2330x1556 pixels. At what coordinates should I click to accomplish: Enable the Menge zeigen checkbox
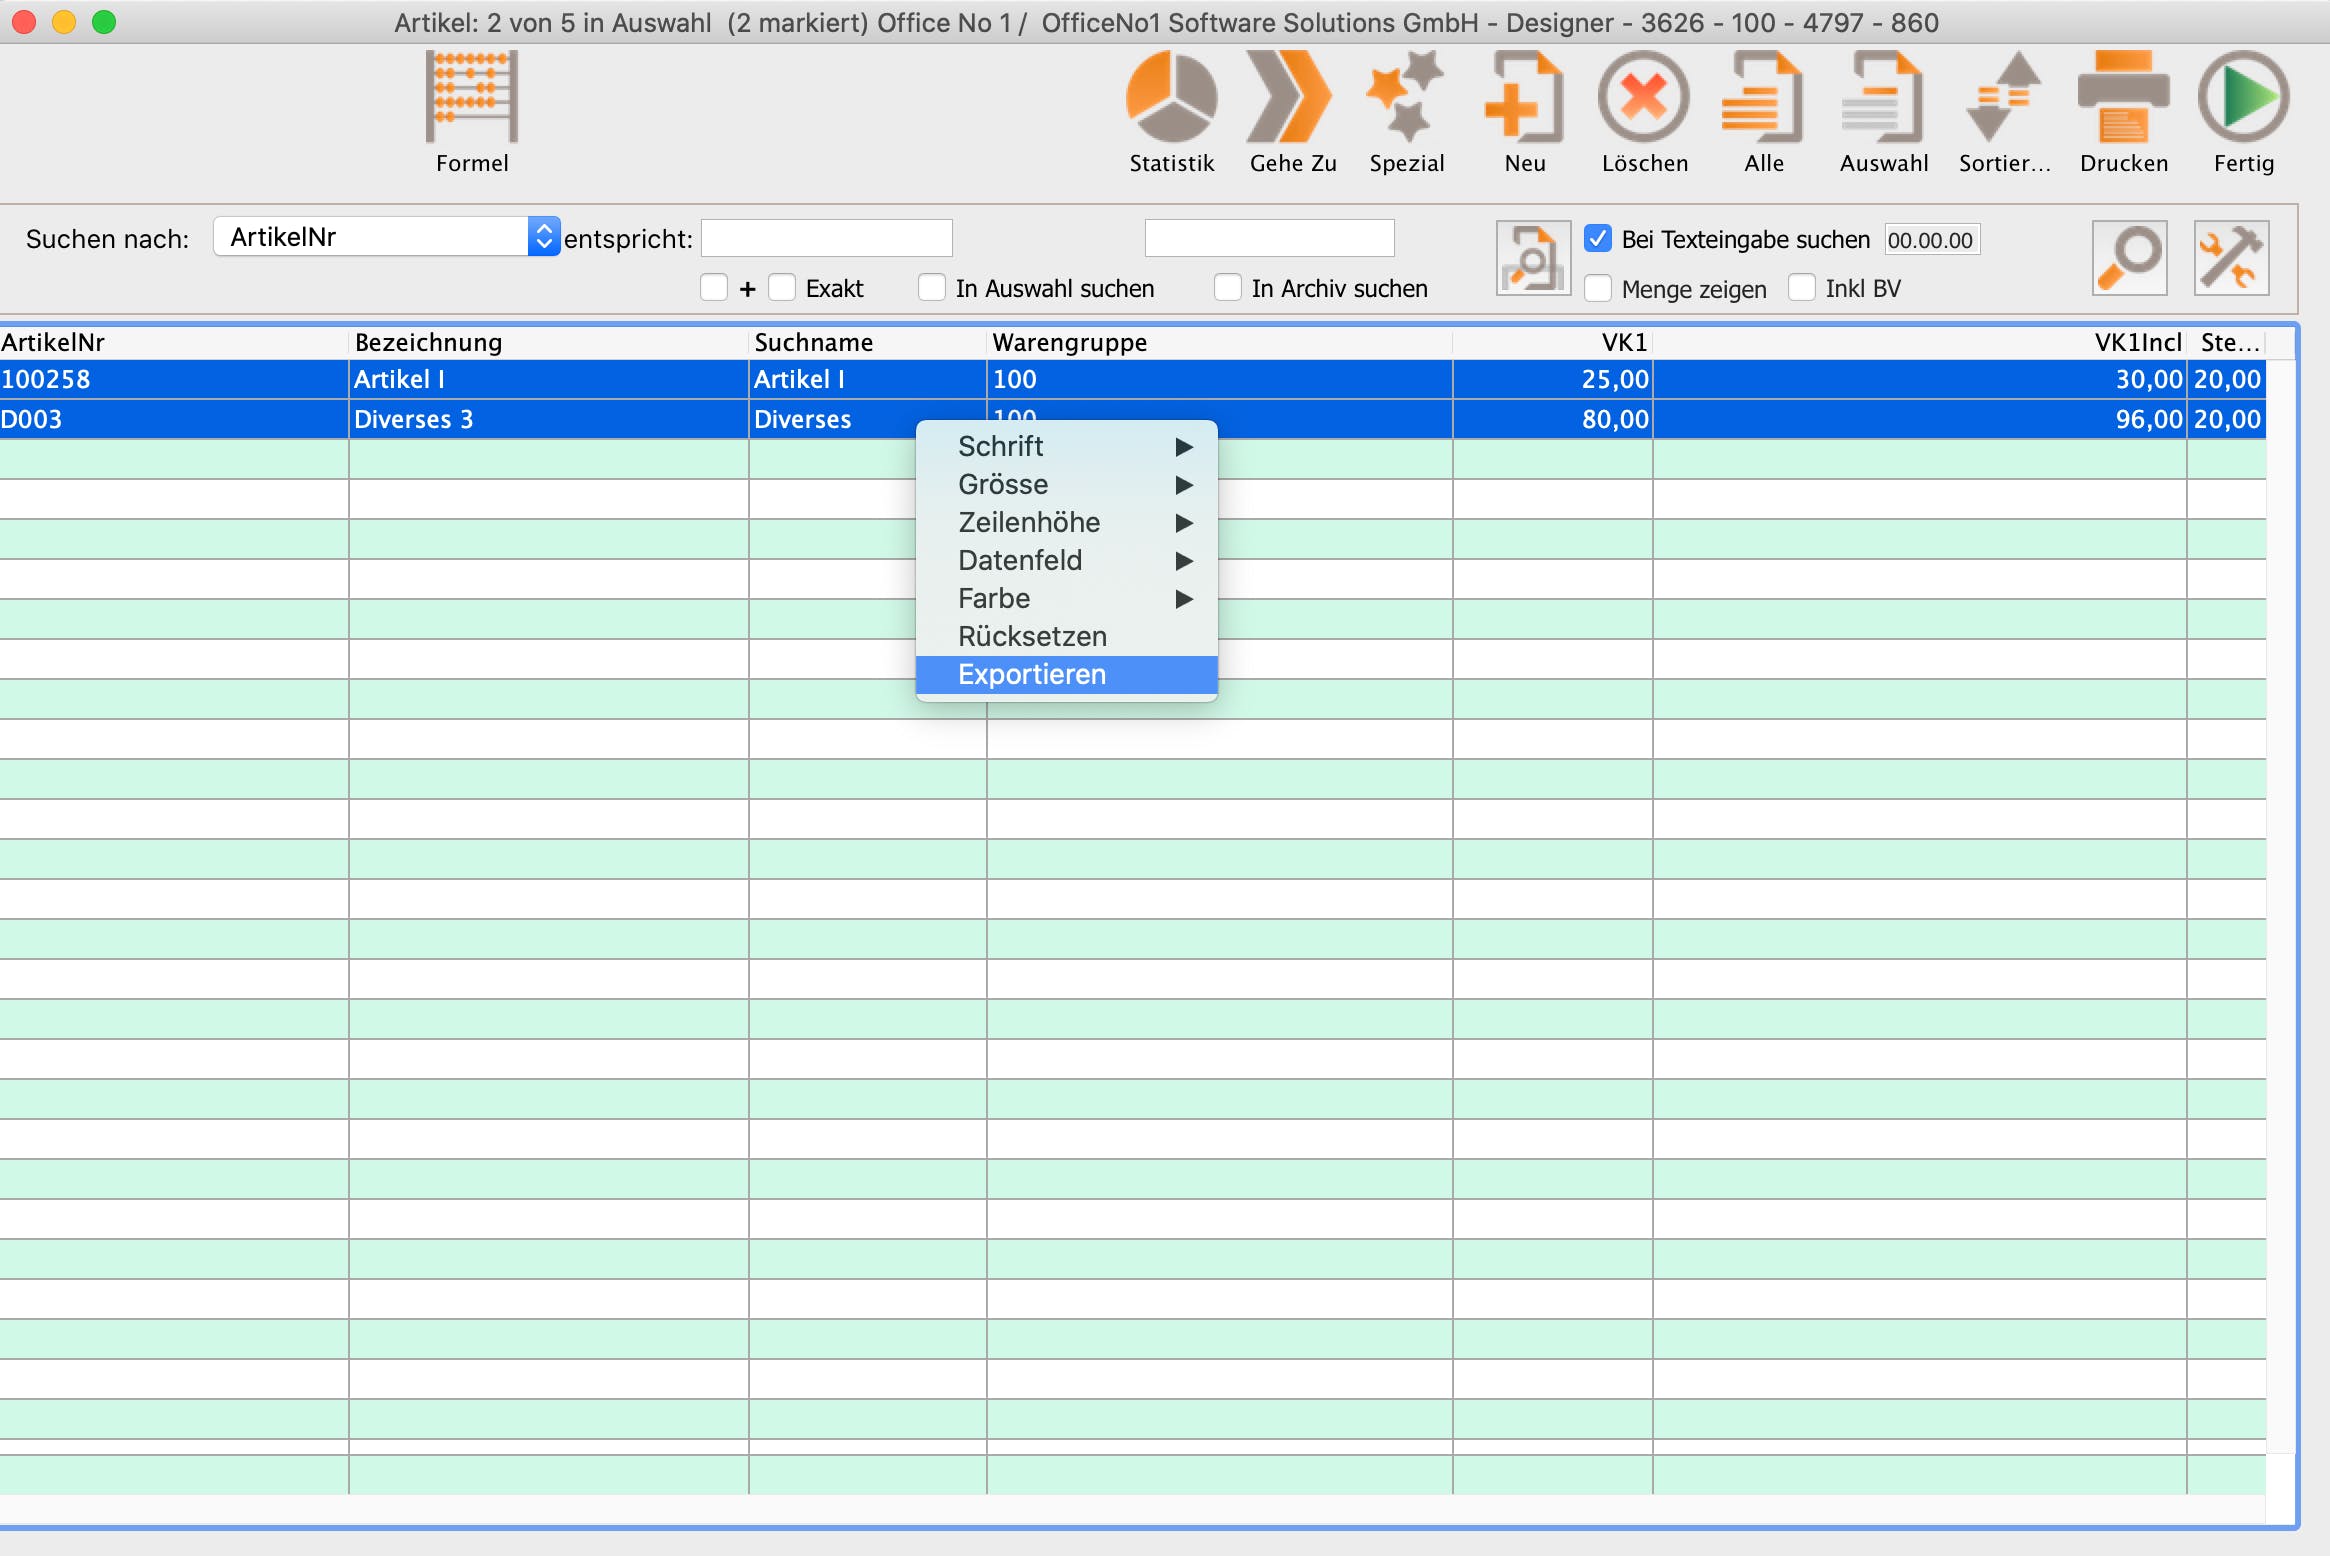click(x=1598, y=288)
